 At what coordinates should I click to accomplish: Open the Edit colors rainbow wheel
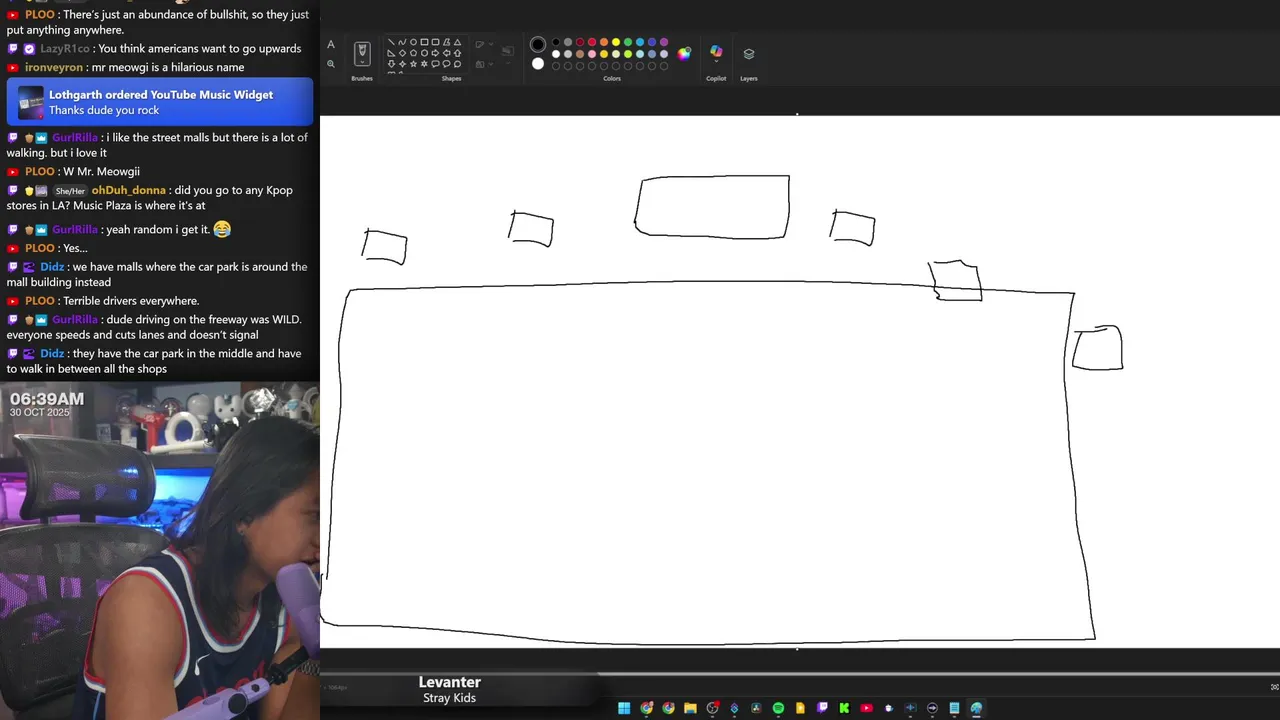pyautogui.click(x=683, y=54)
